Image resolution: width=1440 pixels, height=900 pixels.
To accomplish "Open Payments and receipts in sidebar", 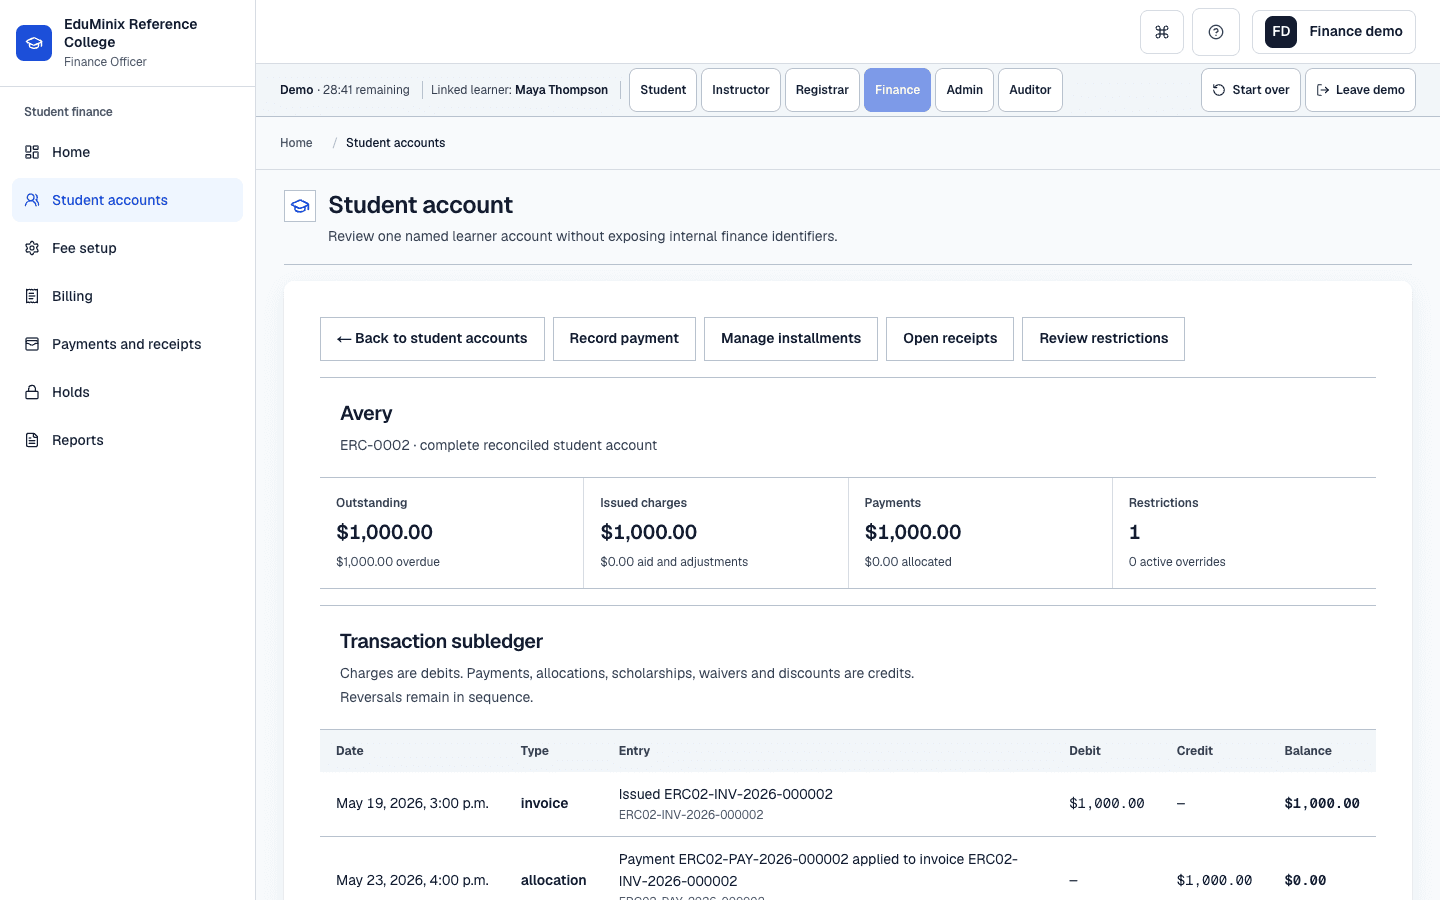I will click(x=127, y=344).
